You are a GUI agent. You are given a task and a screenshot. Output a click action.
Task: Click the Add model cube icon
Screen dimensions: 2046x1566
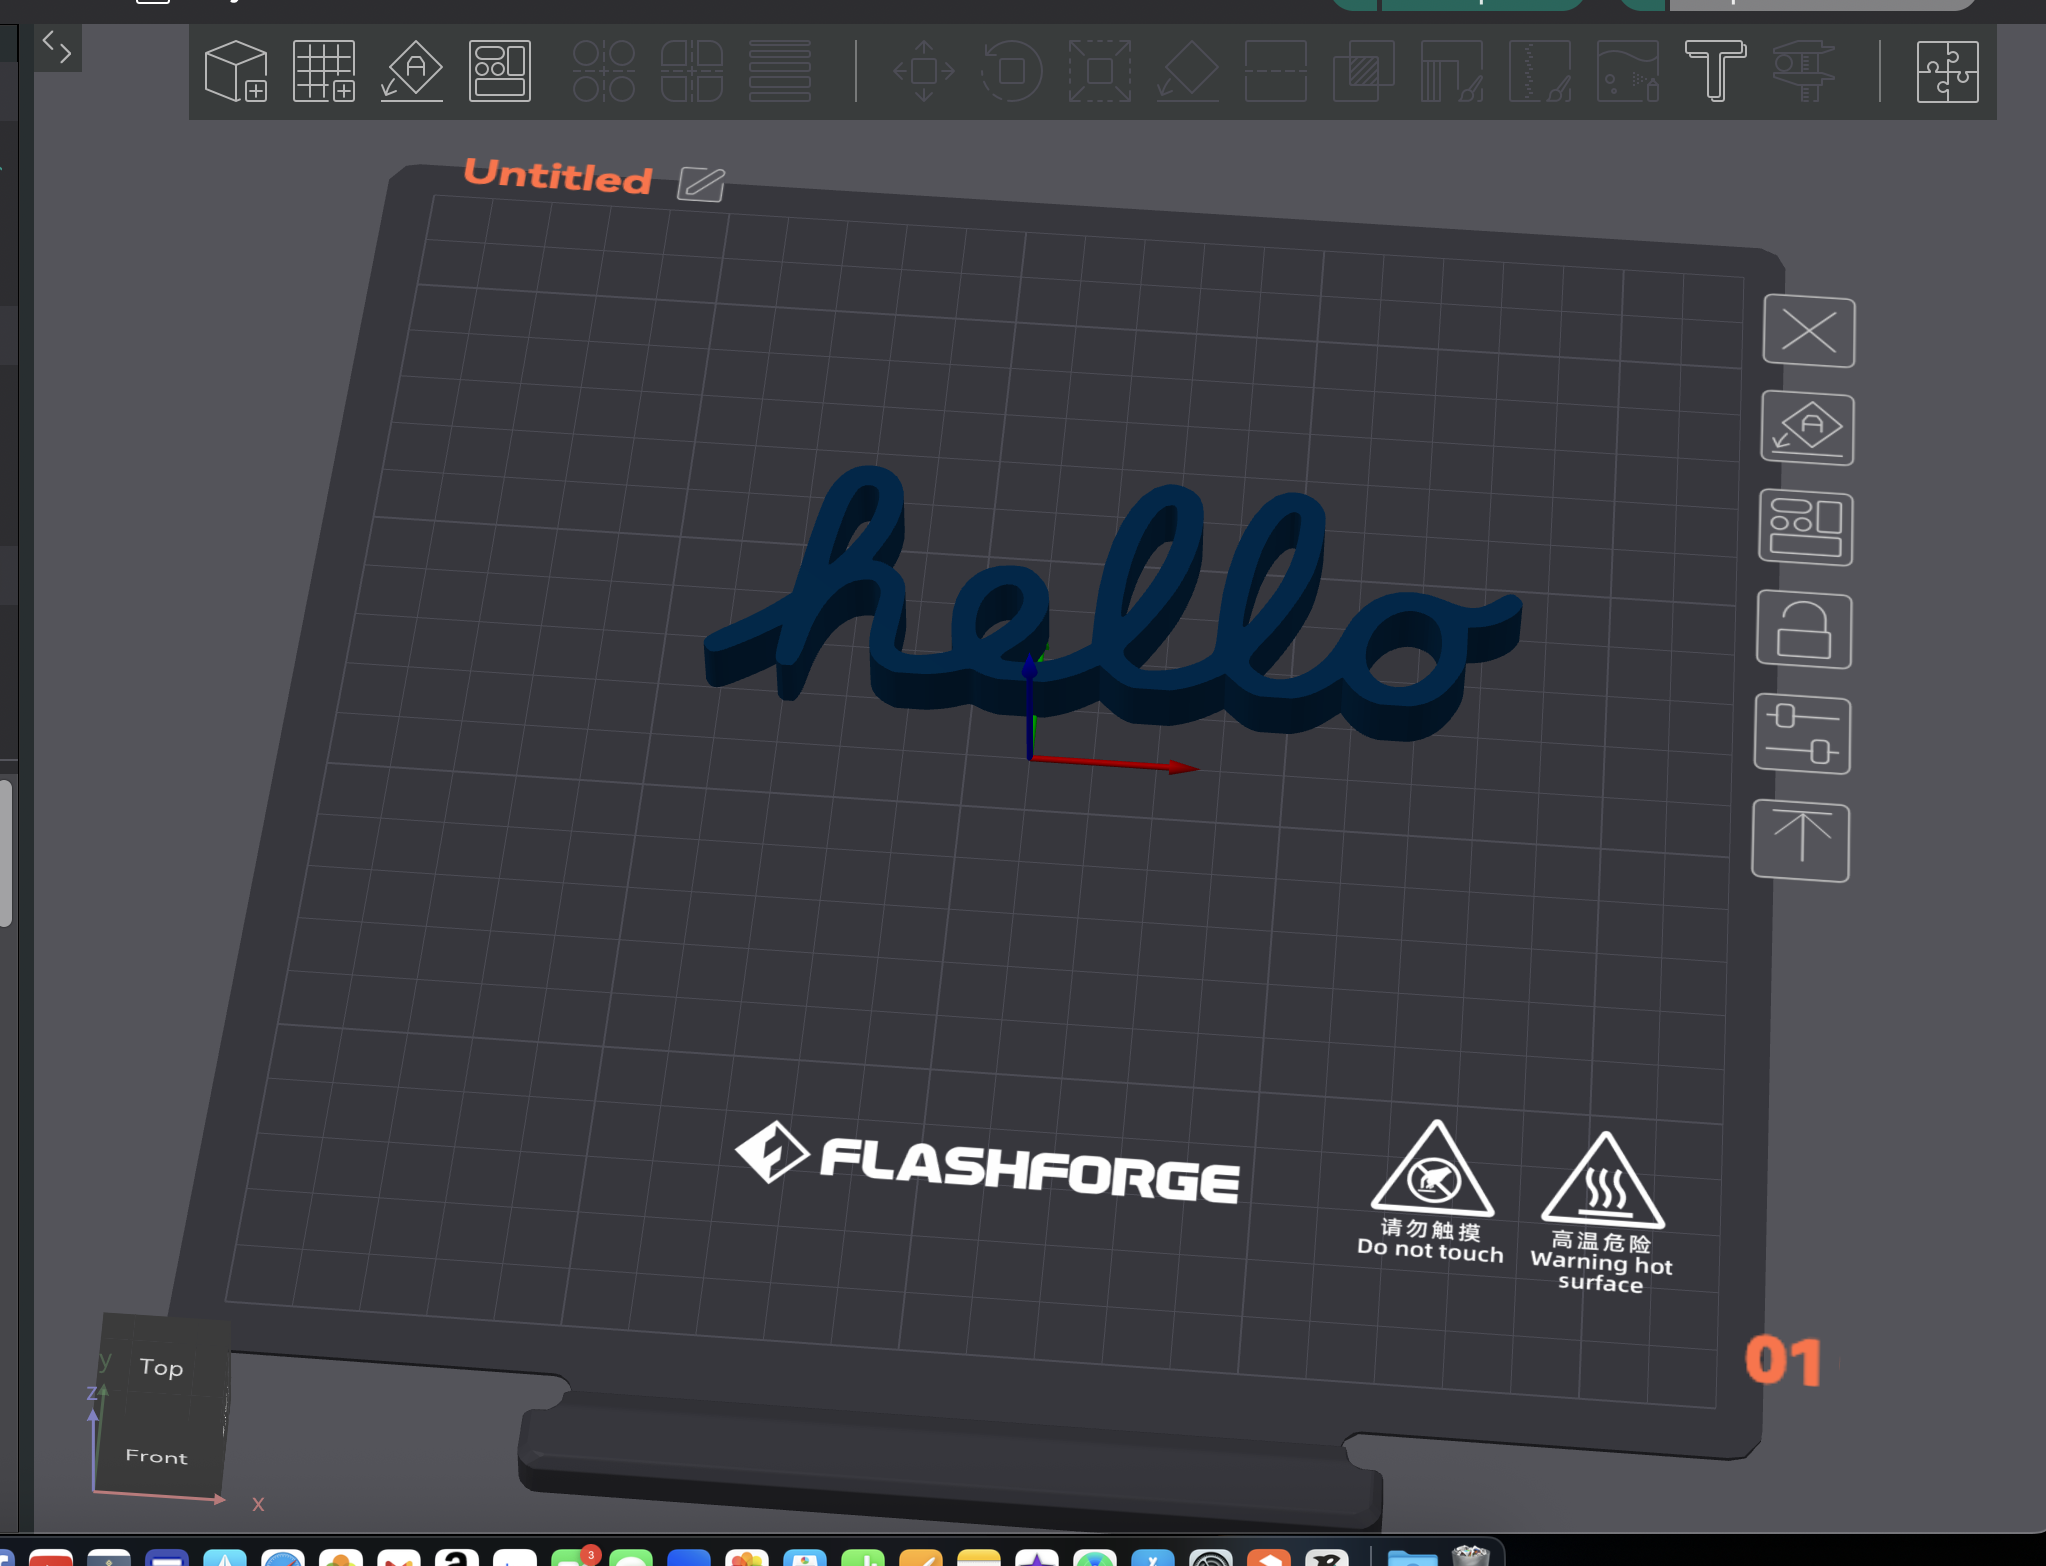click(x=236, y=71)
